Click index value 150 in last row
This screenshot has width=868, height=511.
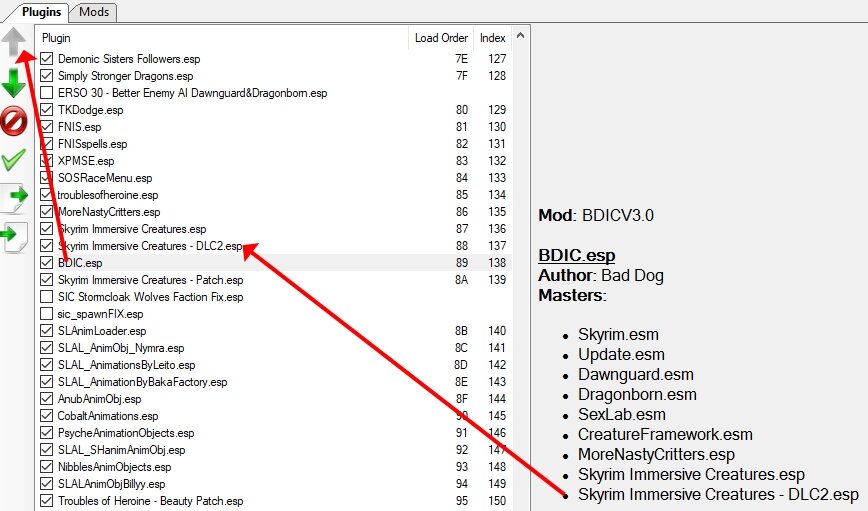(497, 501)
